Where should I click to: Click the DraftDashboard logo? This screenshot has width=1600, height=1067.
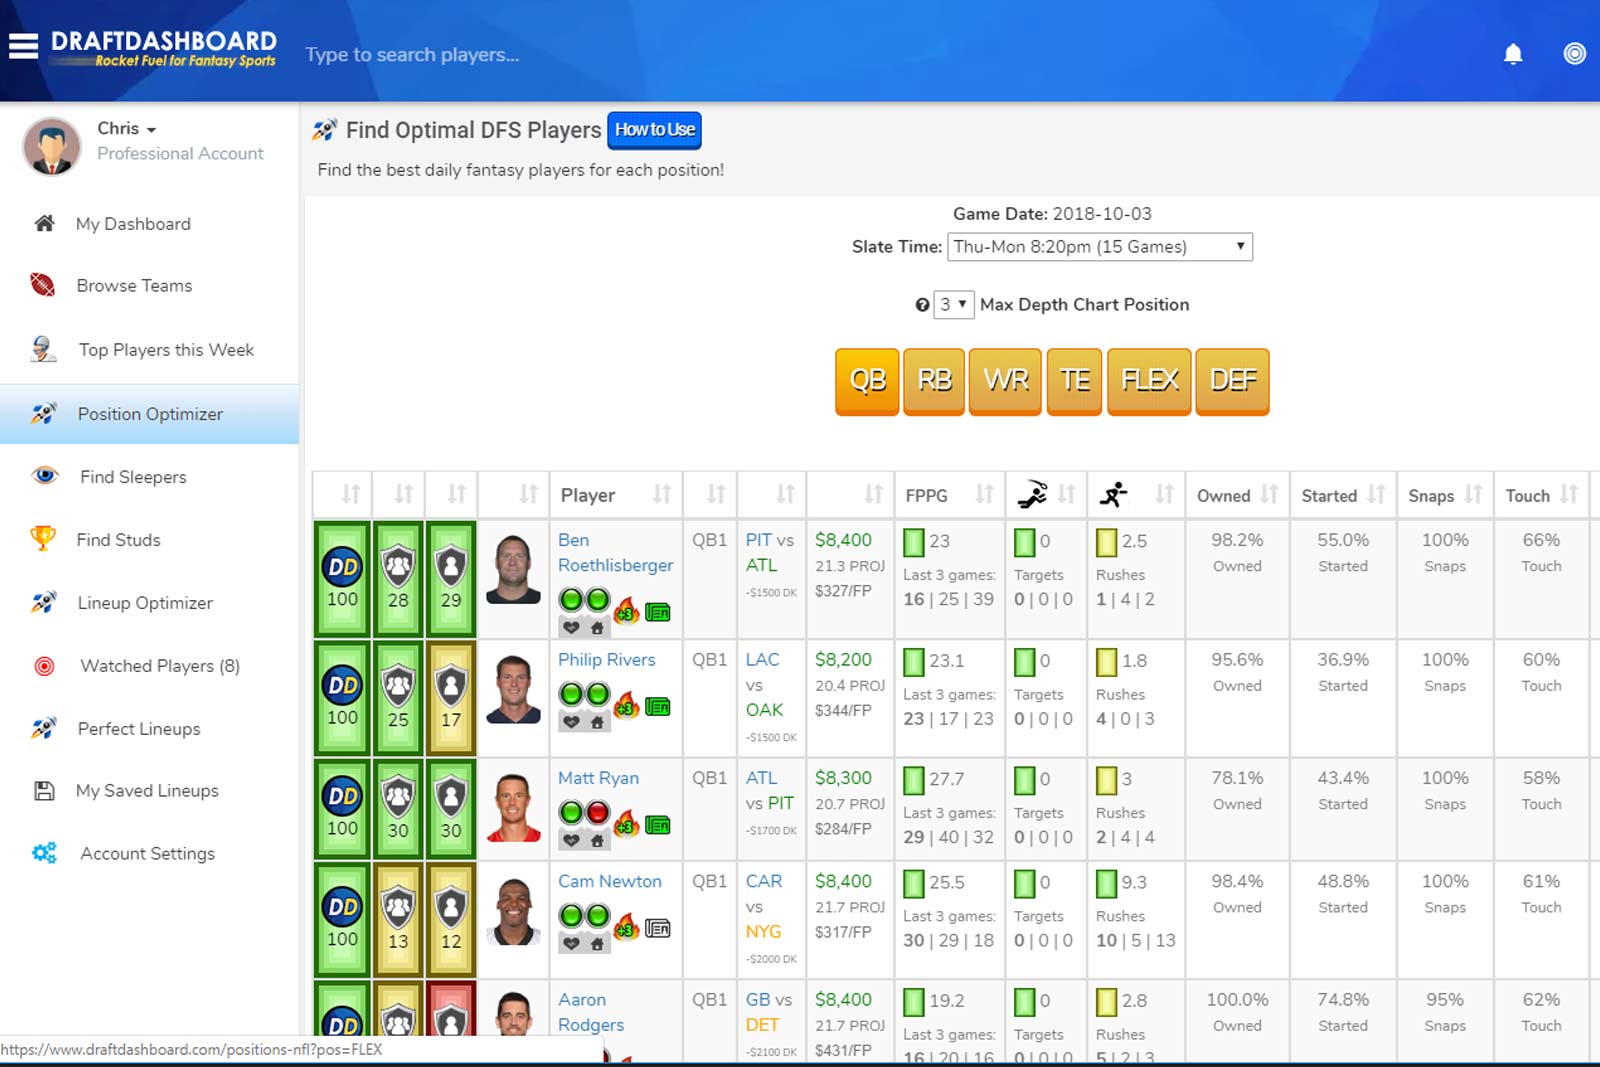[x=164, y=48]
